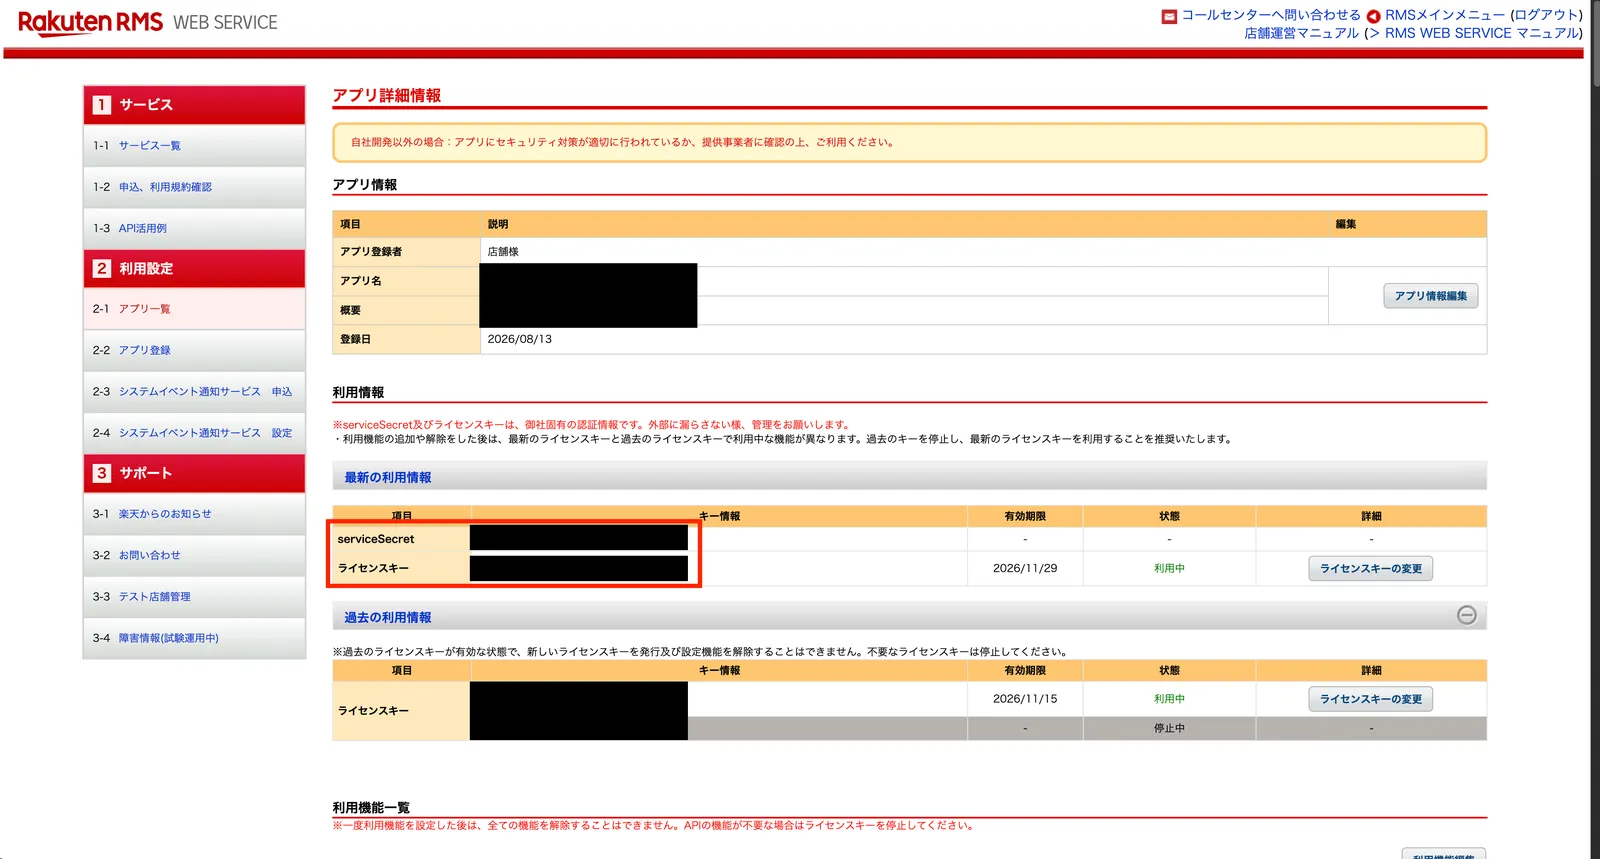Click the サポート section header in sidebar
The width and height of the screenshot is (1600, 859).
[194, 473]
